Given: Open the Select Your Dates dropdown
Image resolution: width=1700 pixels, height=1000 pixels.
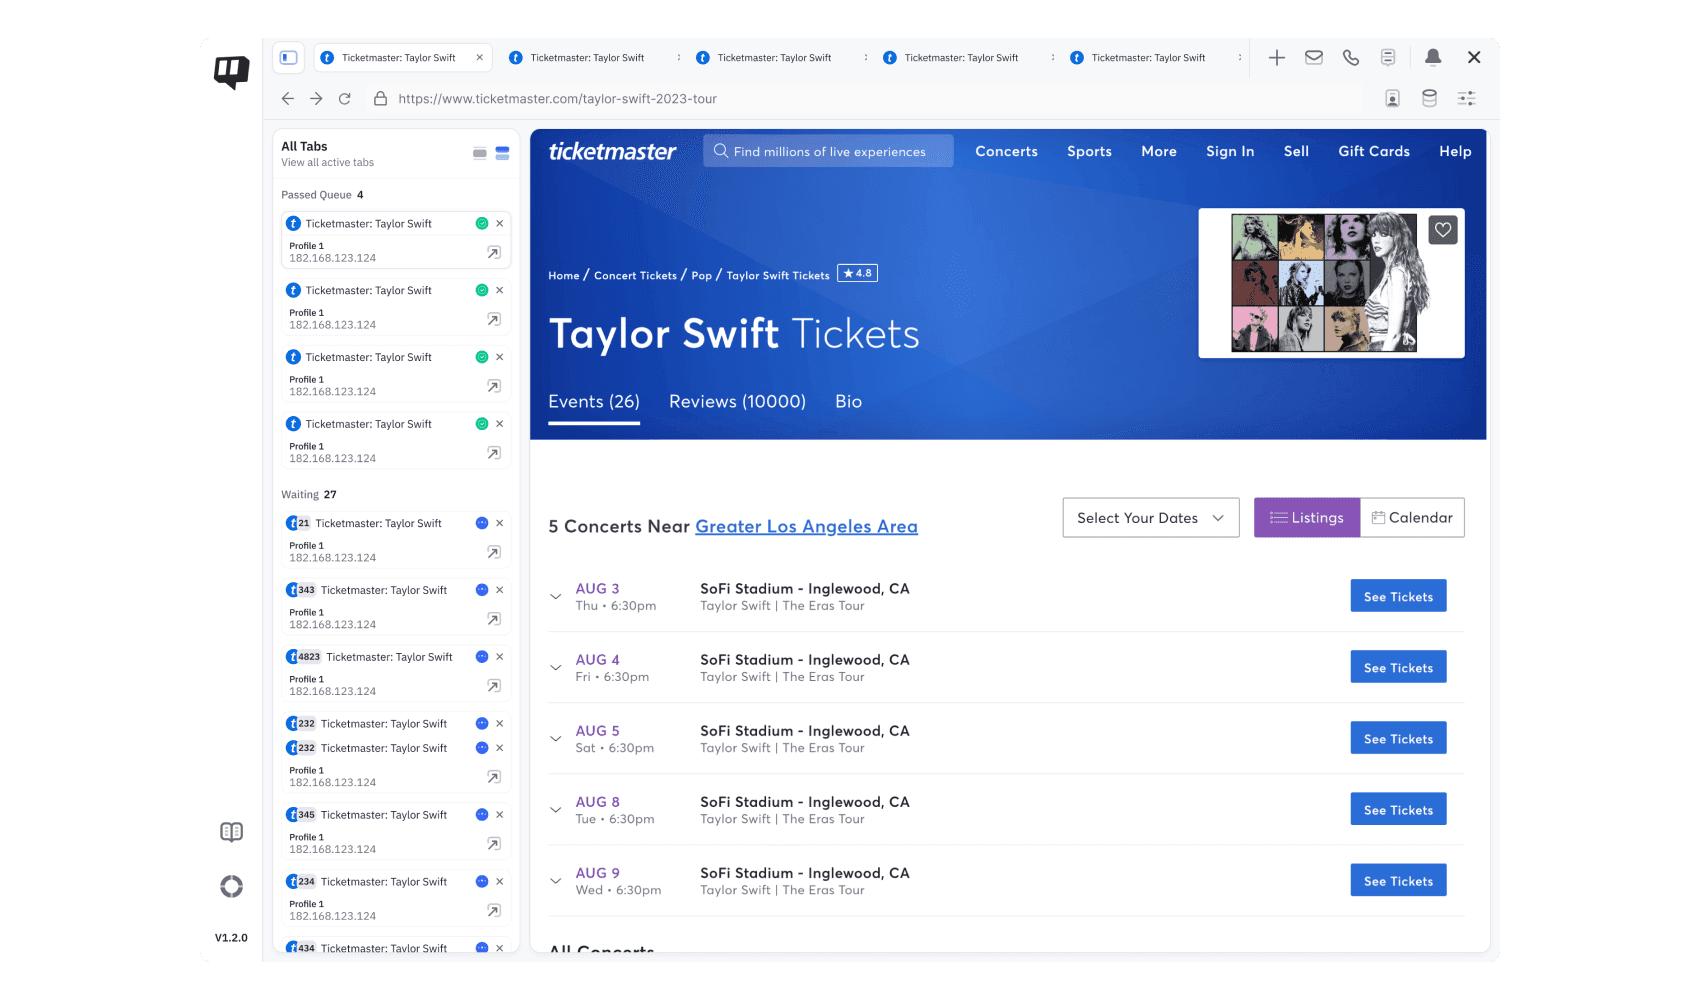Looking at the screenshot, I should (1151, 518).
